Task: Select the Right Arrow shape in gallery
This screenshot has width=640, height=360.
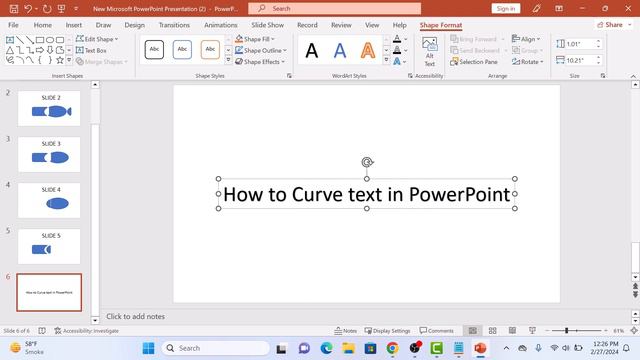Action: 40,50
